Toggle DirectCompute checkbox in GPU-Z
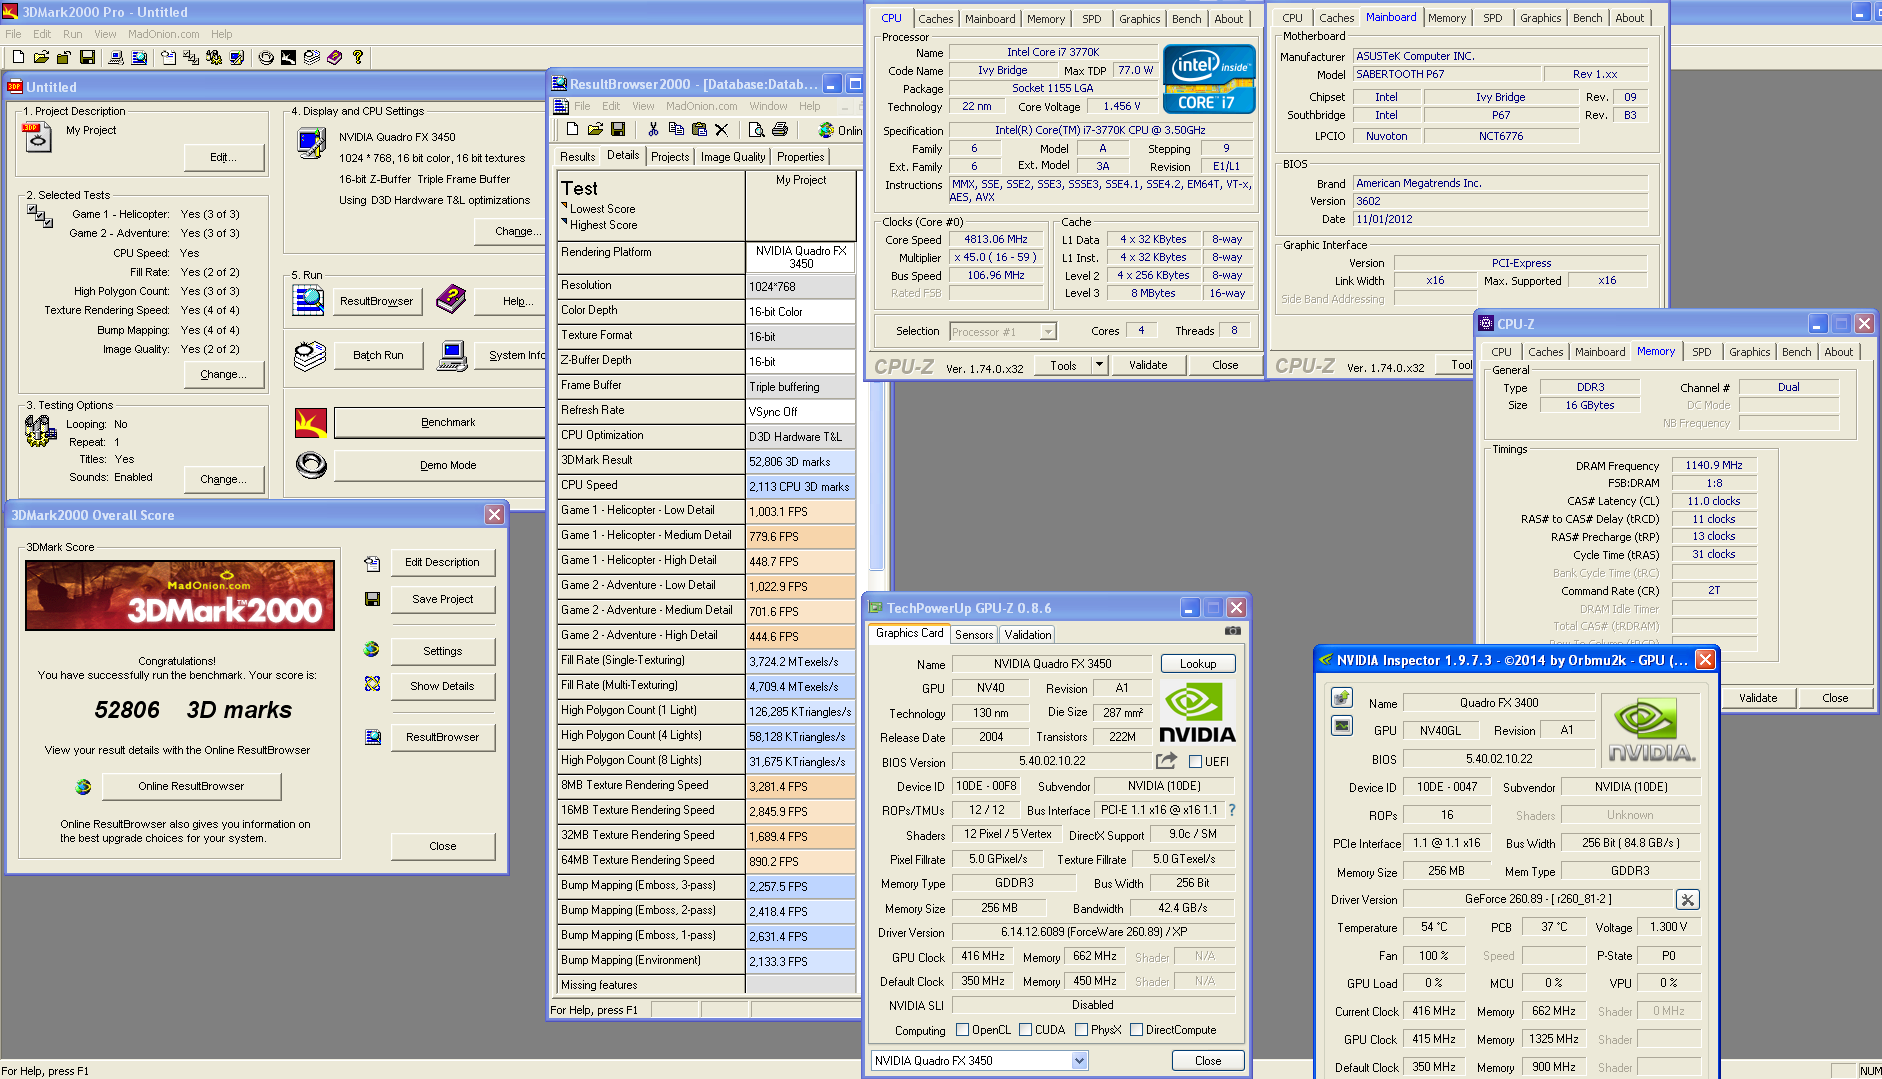The height and width of the screenshot is (1079, 1882). 1136,1030
